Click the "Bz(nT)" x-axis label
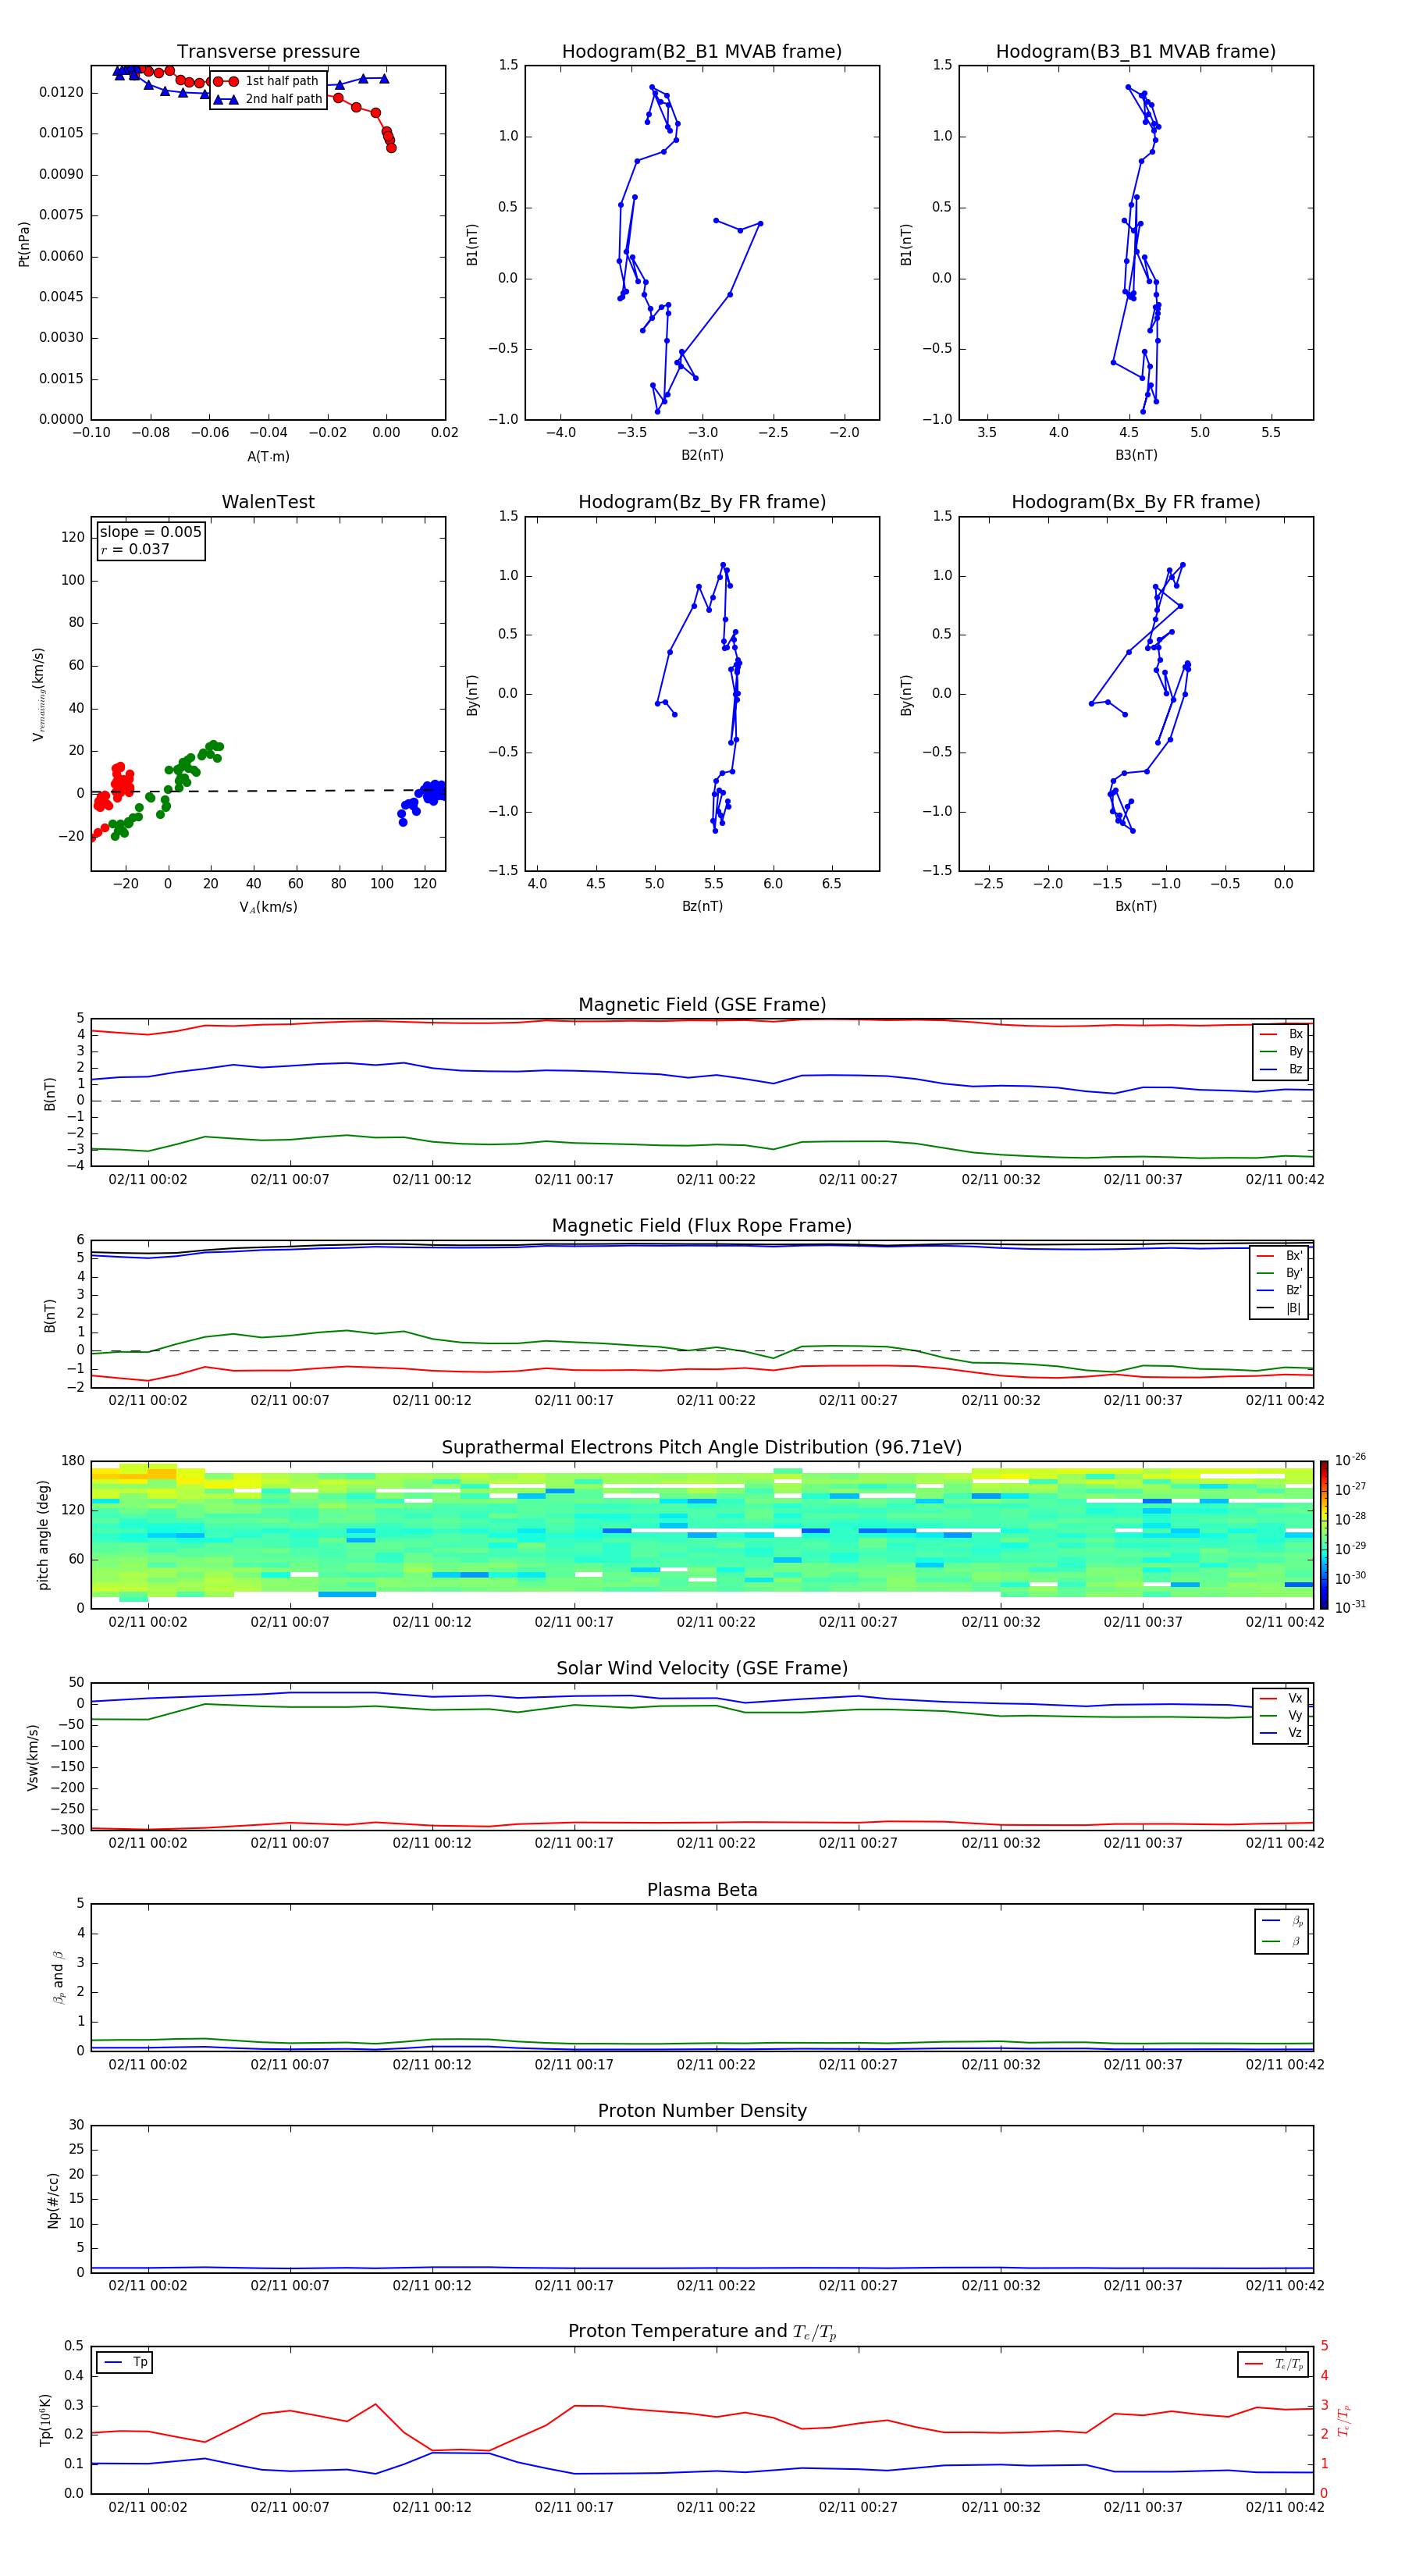 click(x=702, y=906)
